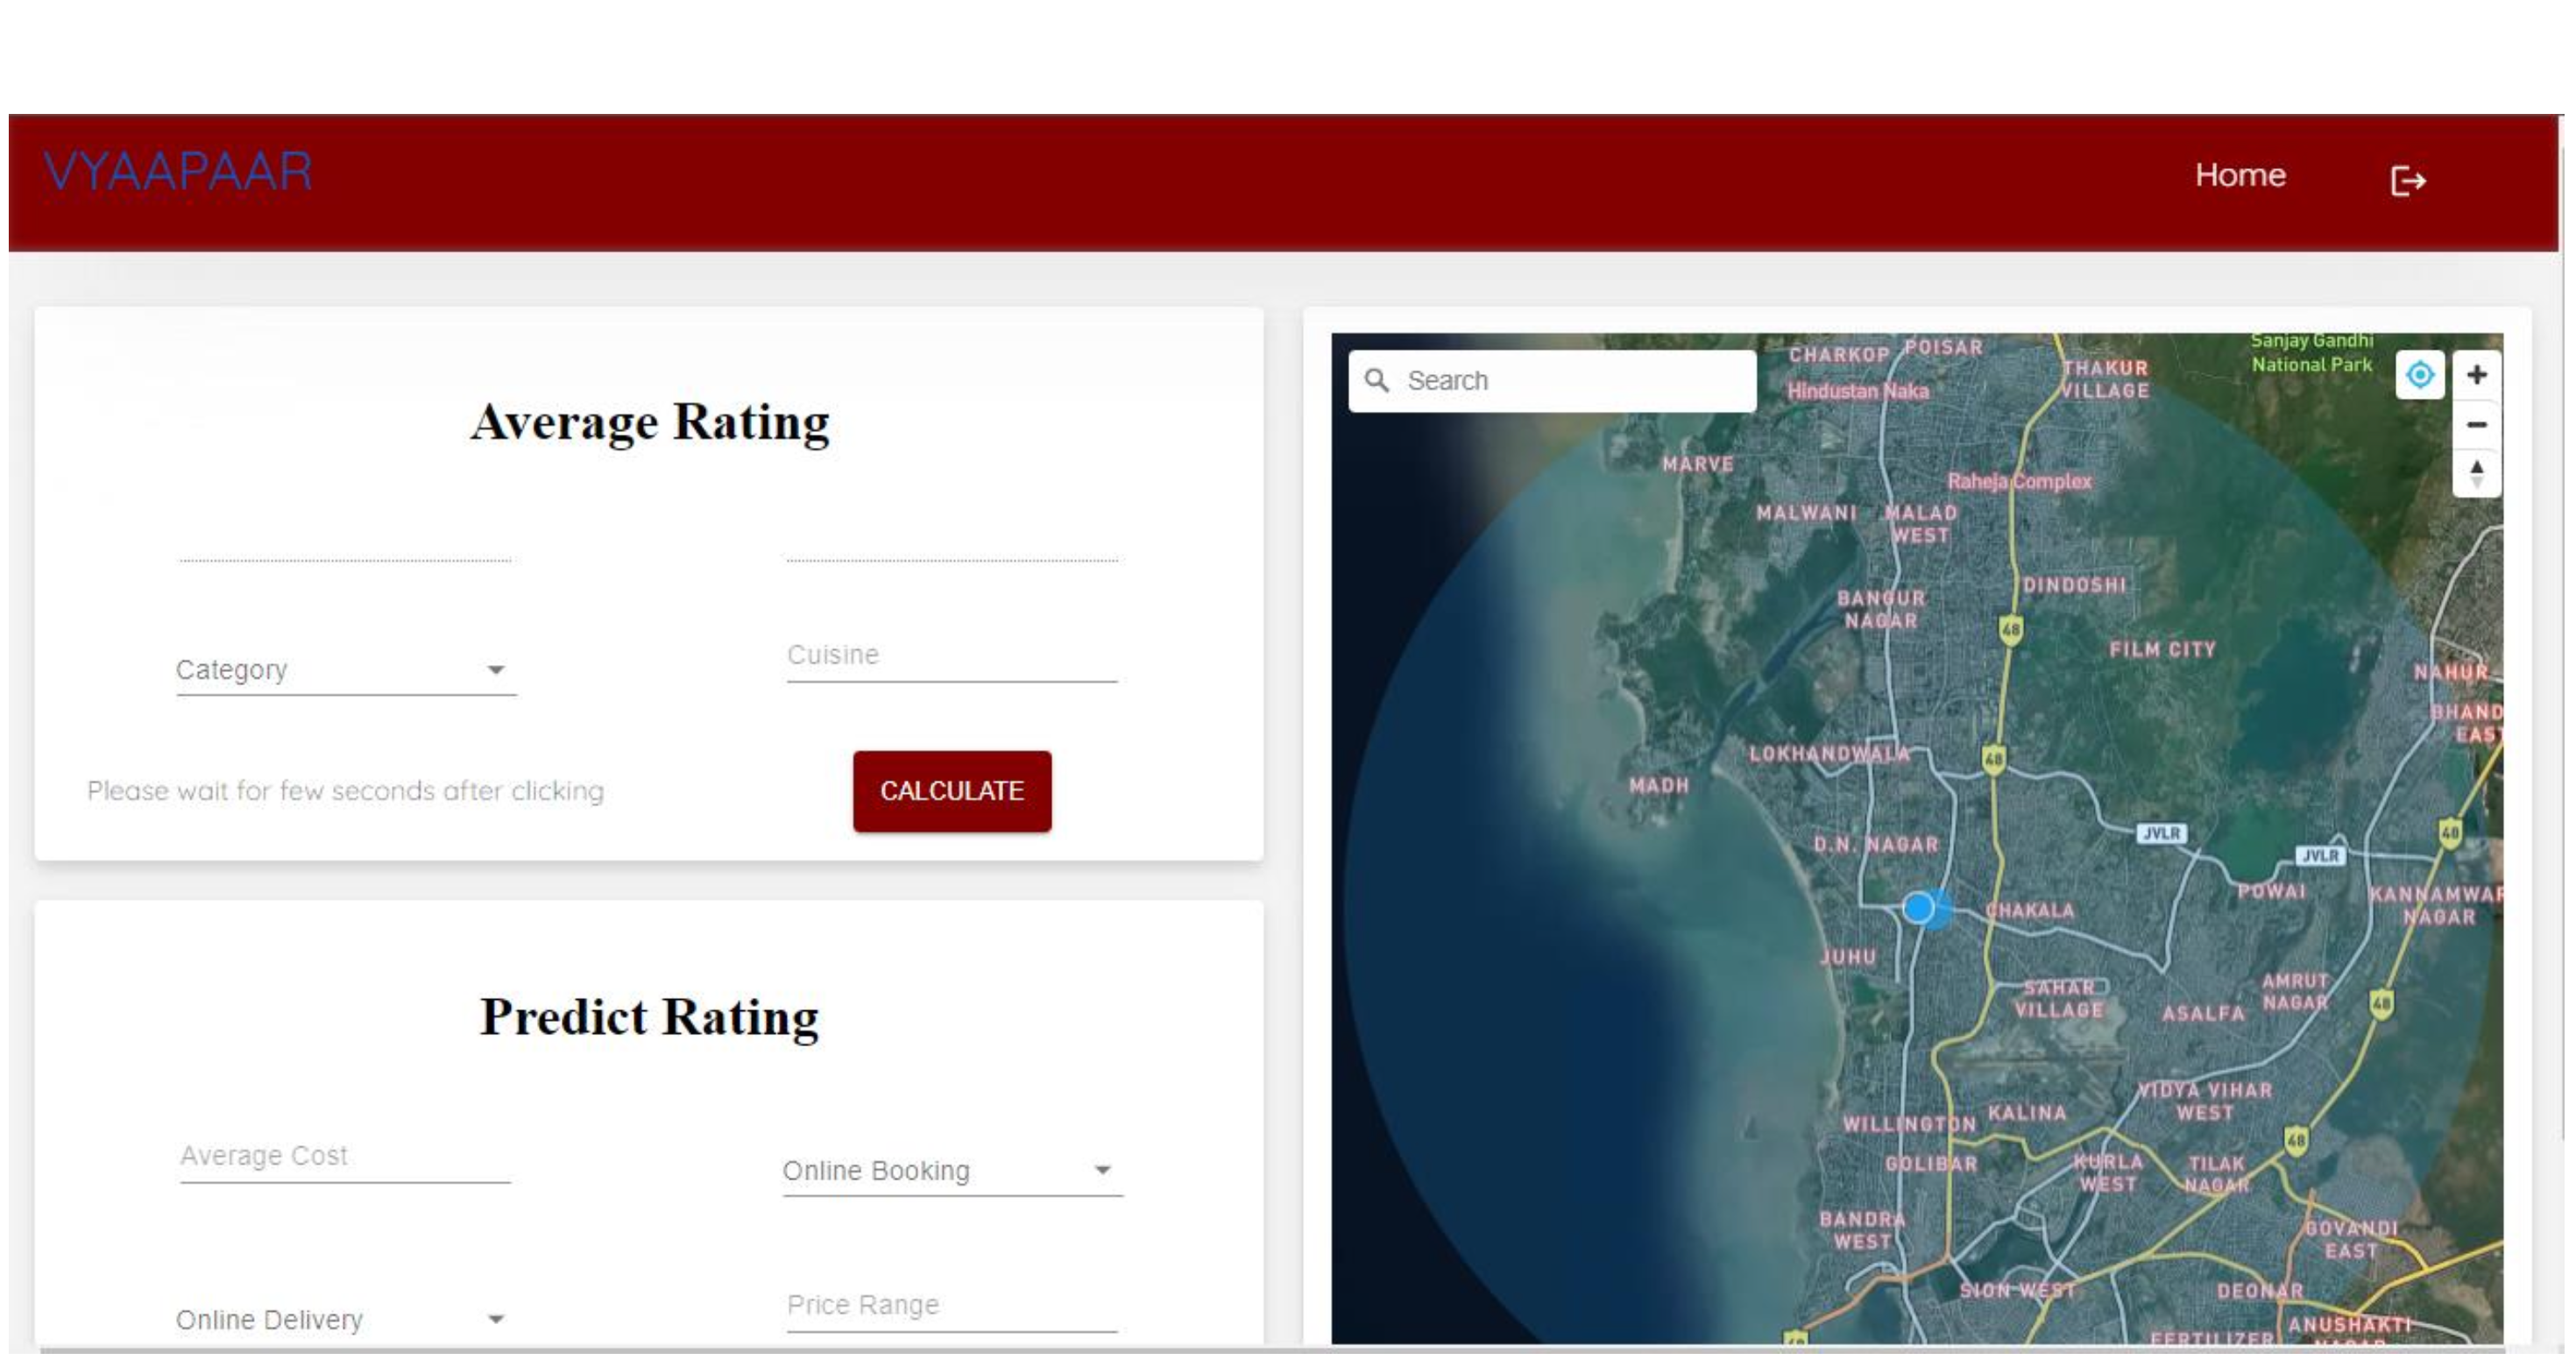
Task: Open the Home menu item
Action: point(2240,175)
